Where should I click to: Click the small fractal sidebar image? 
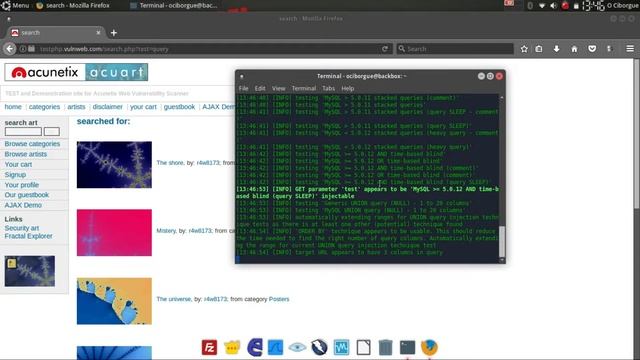coord(30,271)
